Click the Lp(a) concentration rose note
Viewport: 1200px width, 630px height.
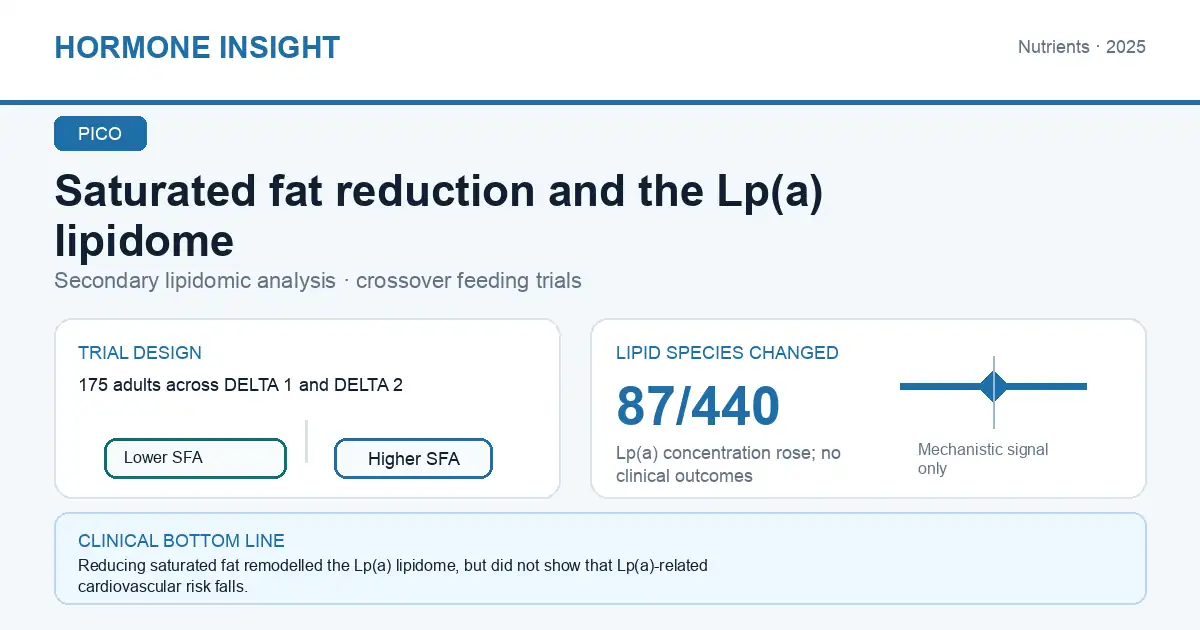(728, 464)
